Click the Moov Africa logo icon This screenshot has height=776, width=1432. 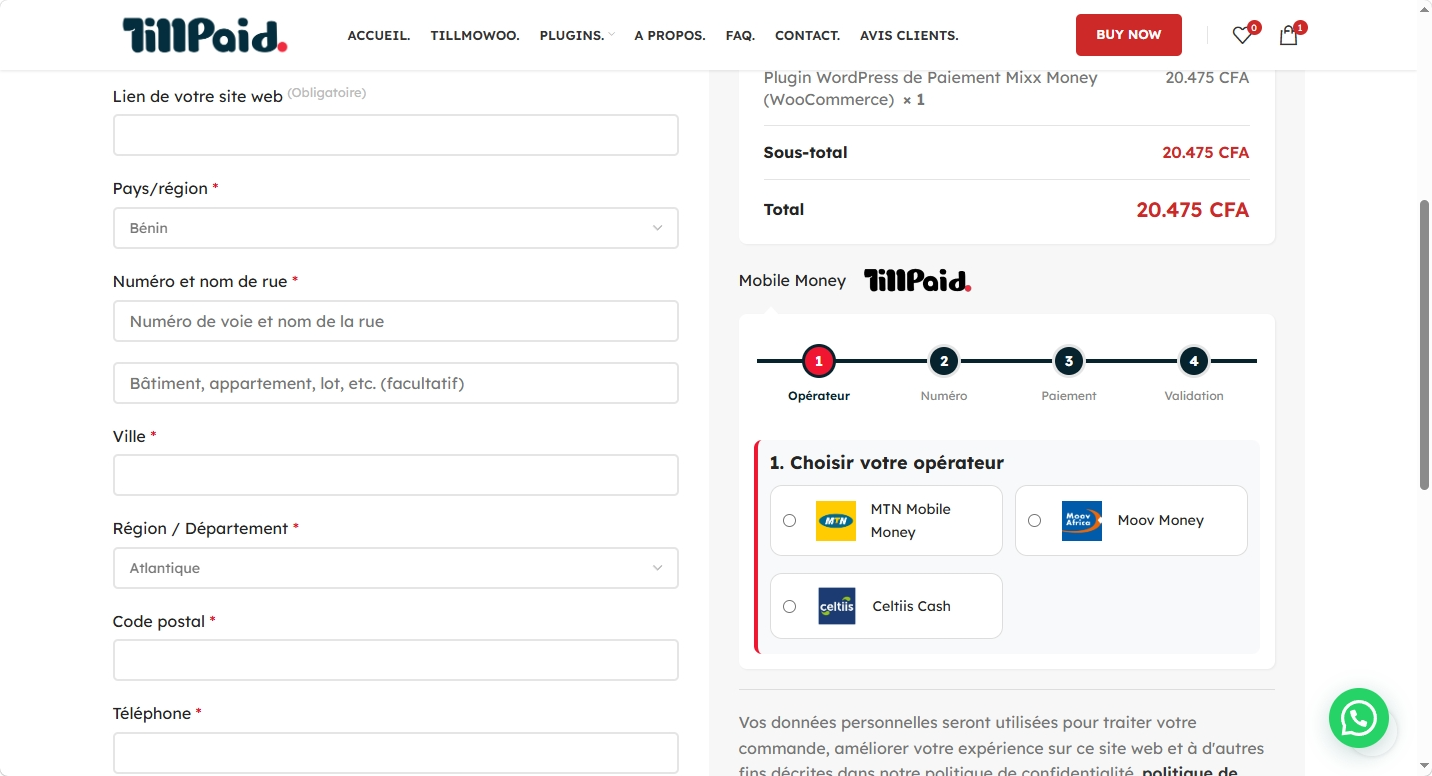pyautogui.click(x=1081, y=521)
